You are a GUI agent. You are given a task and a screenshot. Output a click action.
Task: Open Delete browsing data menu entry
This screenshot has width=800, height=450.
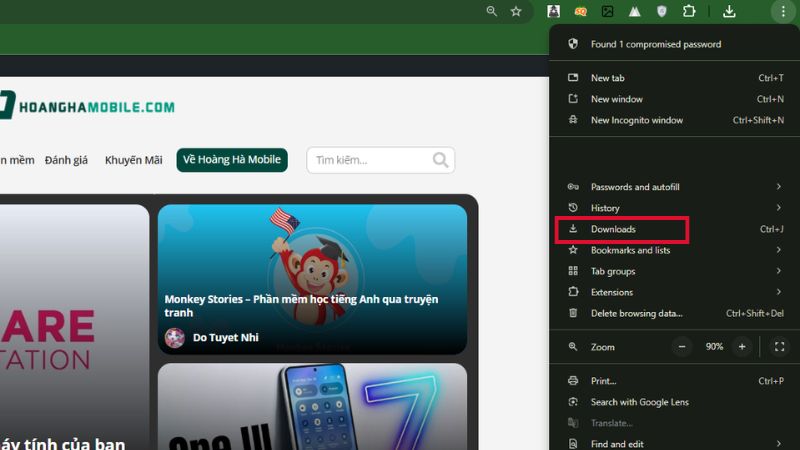[636, 313]
